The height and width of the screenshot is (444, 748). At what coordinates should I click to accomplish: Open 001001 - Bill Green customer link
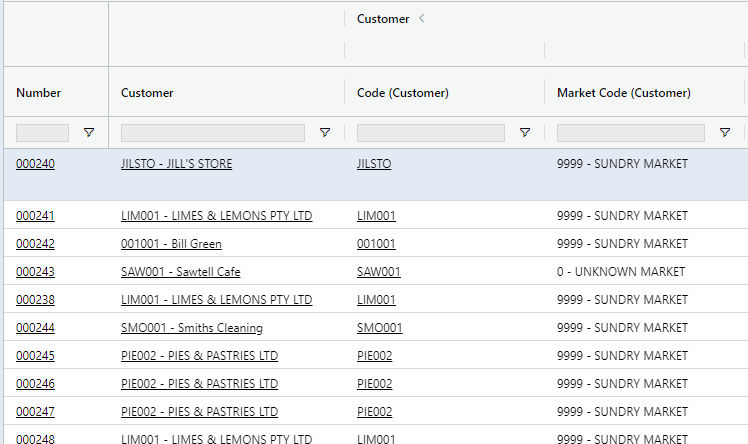(x=171, y=244)
